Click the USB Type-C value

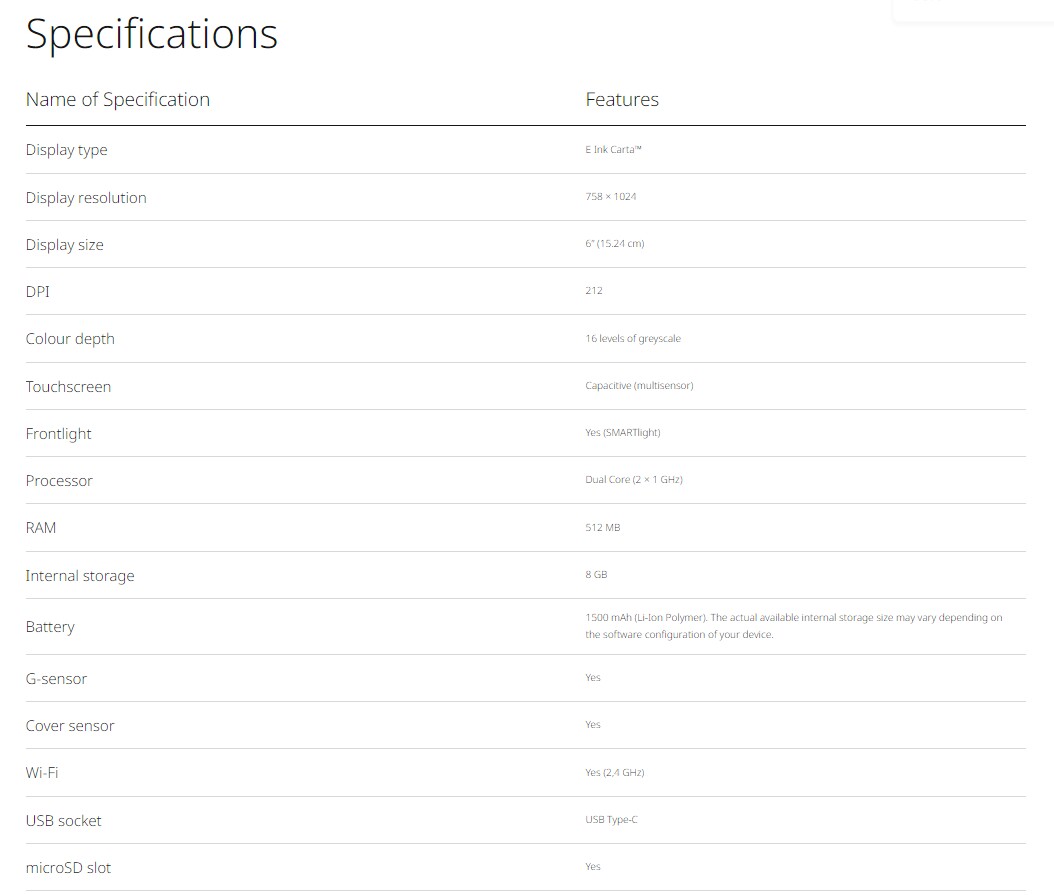(x=611, y=820)
